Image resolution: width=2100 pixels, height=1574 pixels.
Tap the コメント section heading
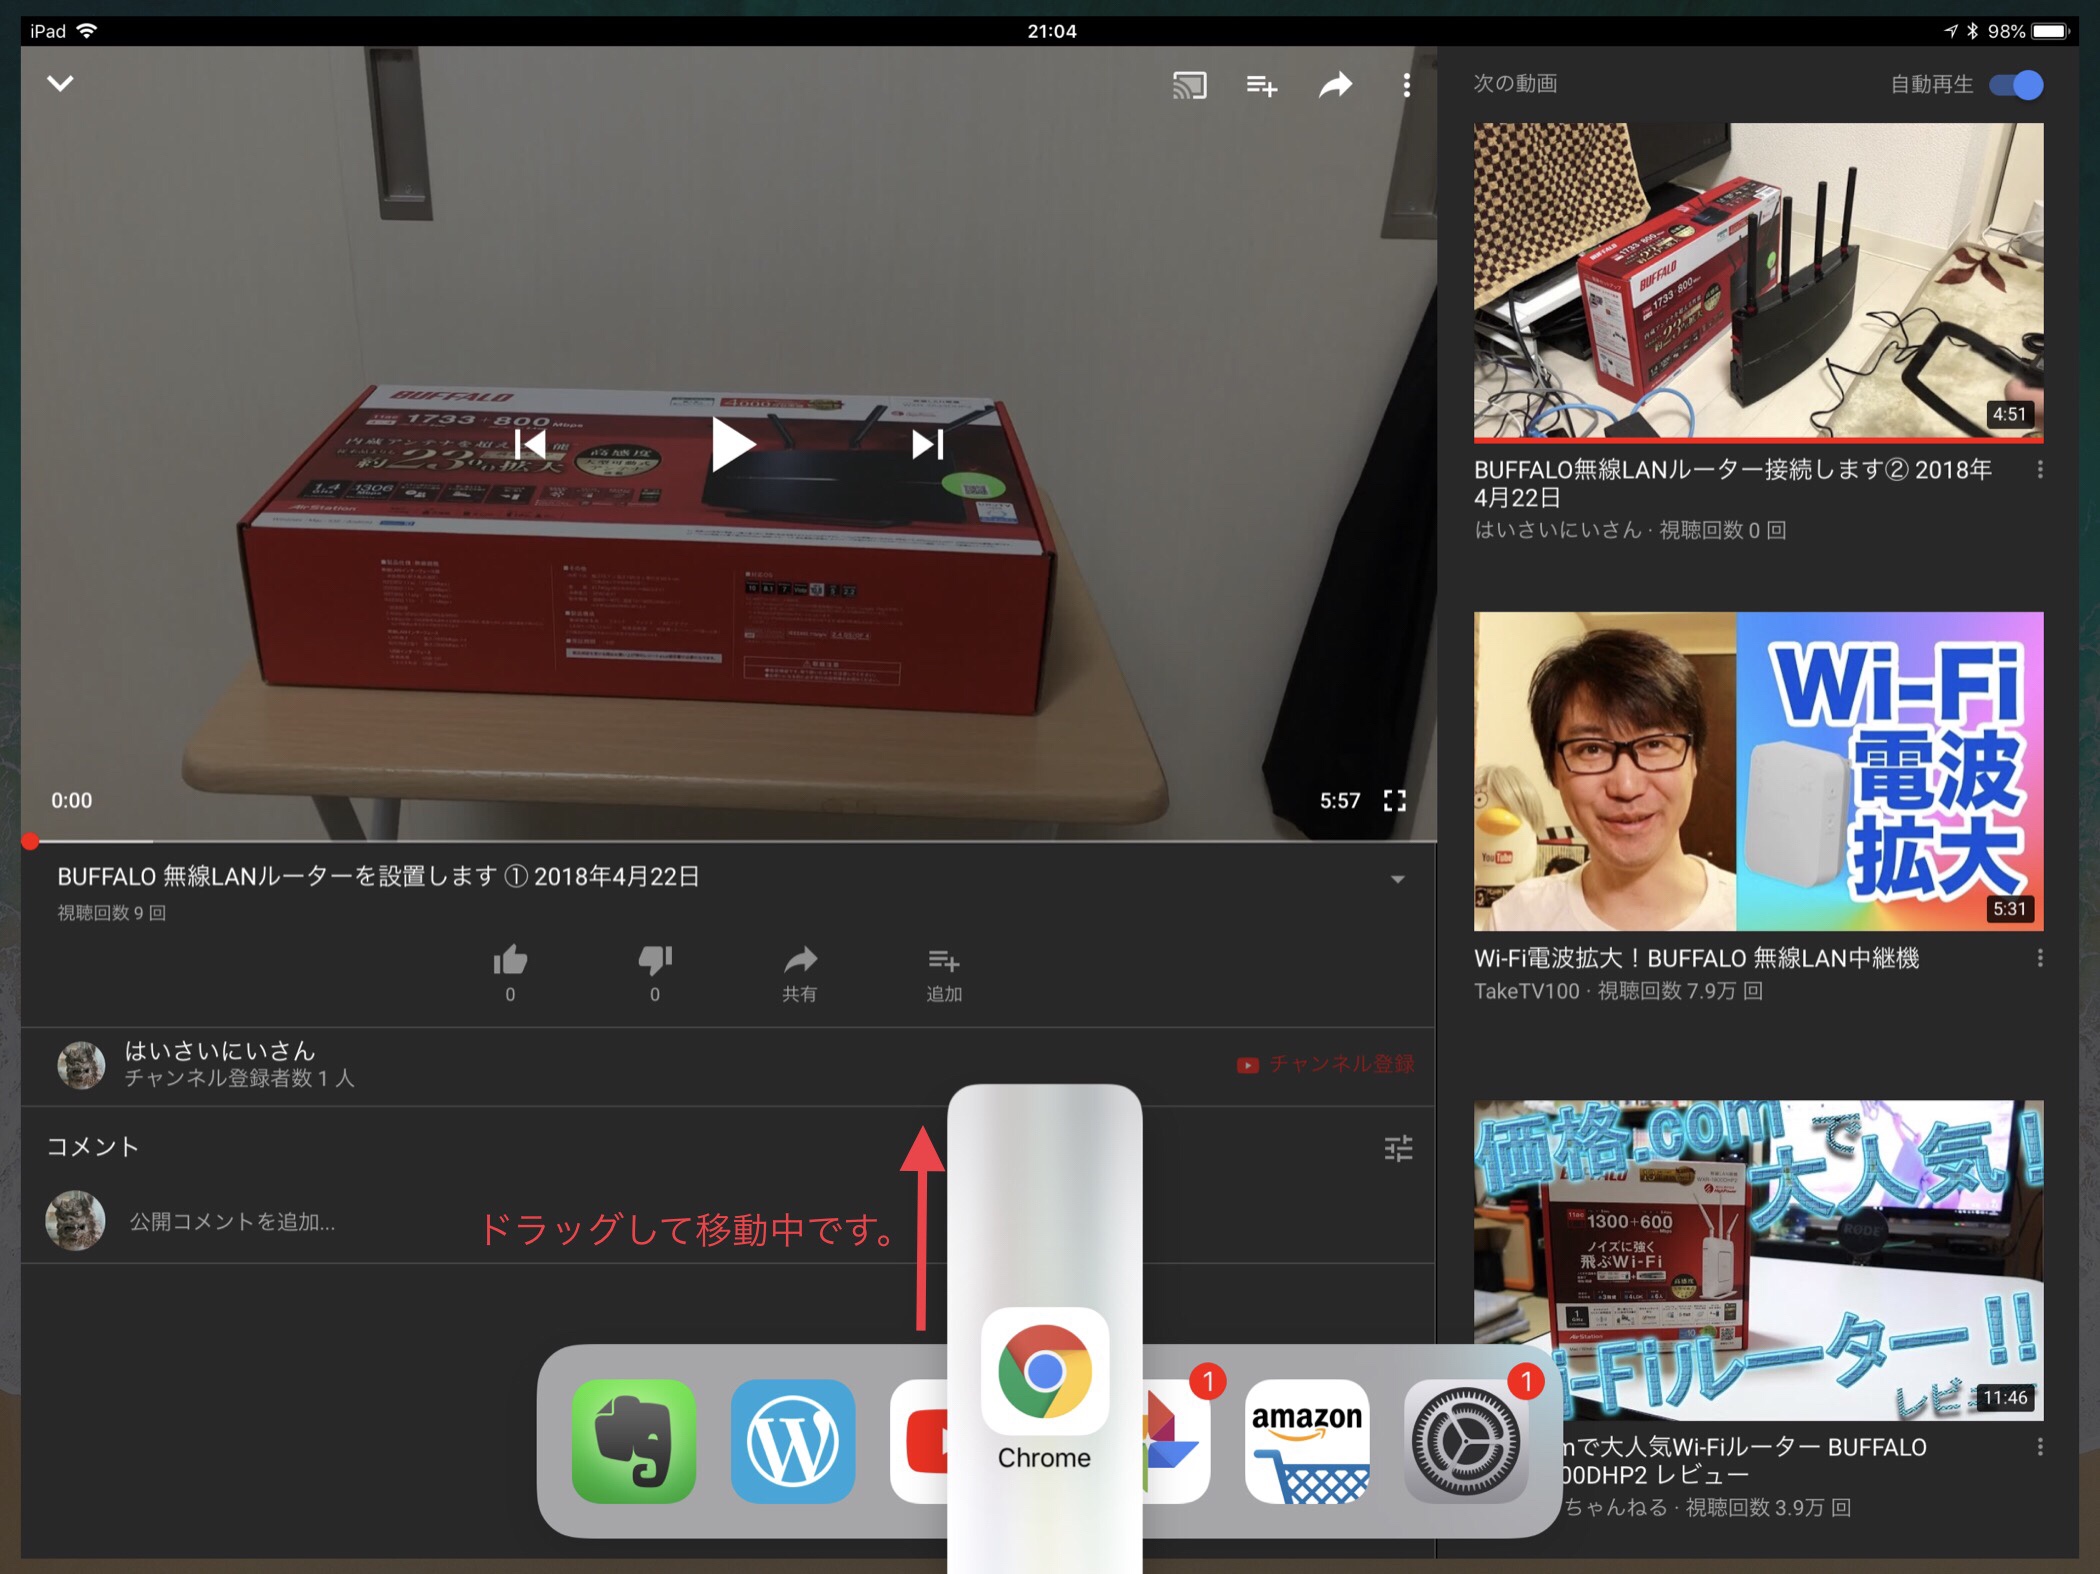(x=92, y=1146)
